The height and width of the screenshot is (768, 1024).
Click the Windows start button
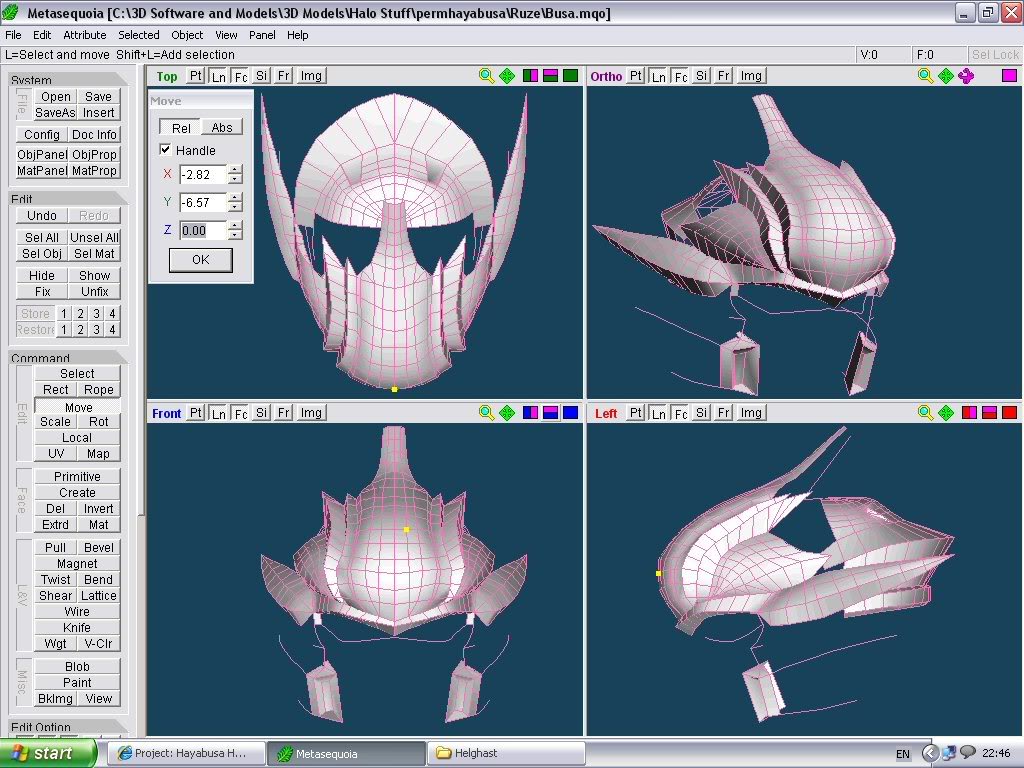[48, 753]
